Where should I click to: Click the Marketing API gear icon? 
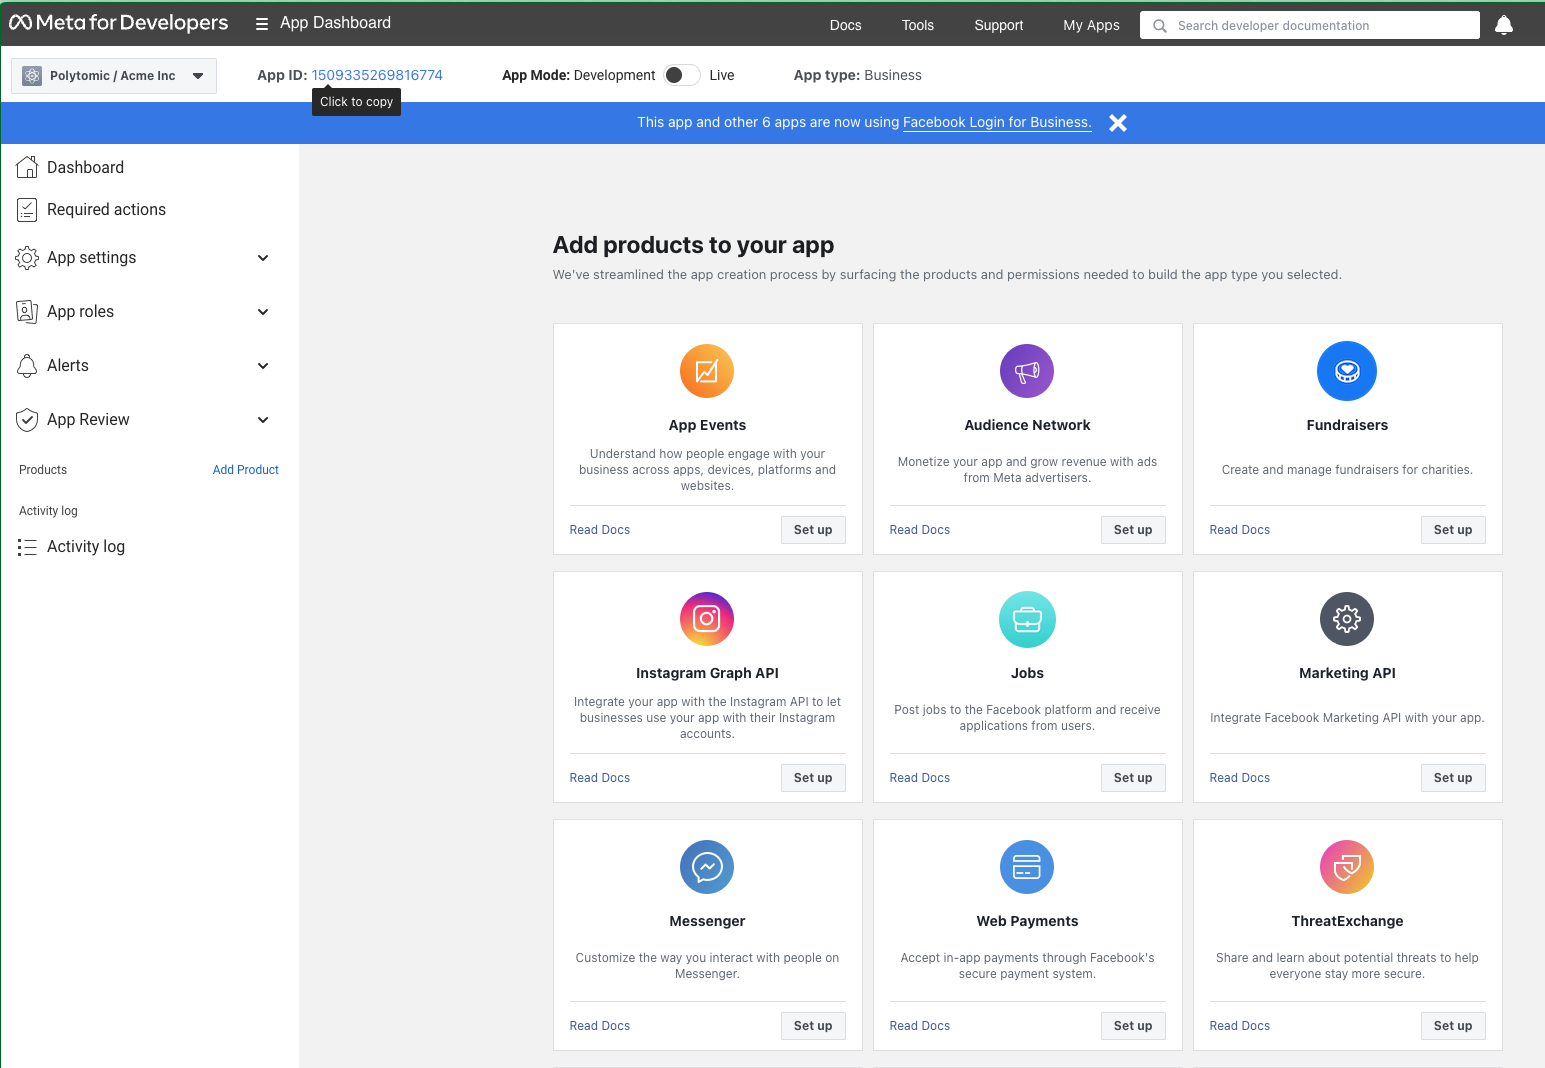(1347, 619)
